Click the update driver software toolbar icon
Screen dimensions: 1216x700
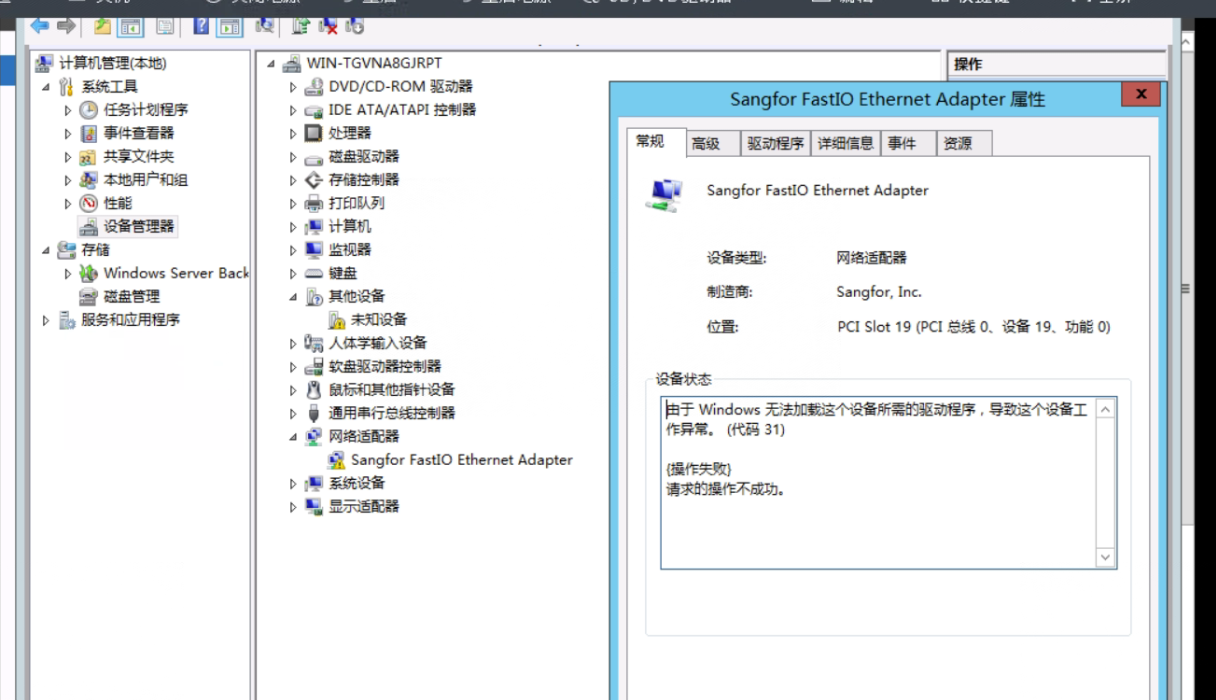300,26
